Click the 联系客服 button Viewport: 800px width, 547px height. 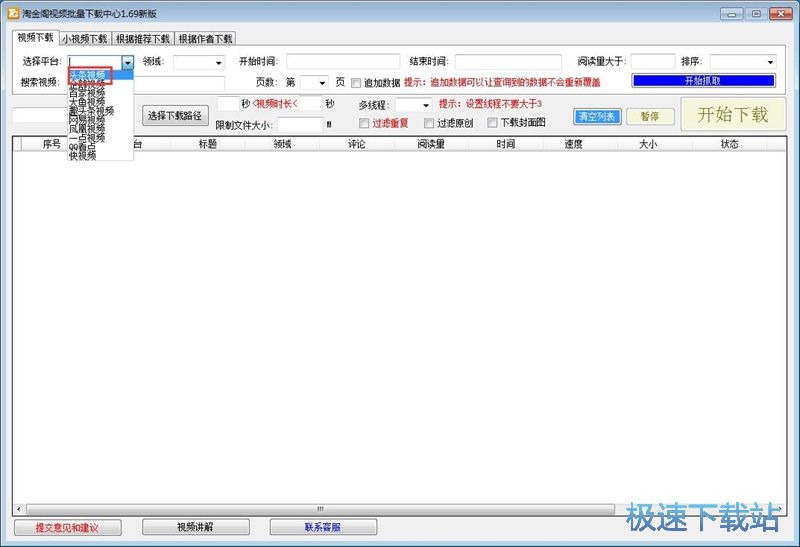(x=323, y=527)
